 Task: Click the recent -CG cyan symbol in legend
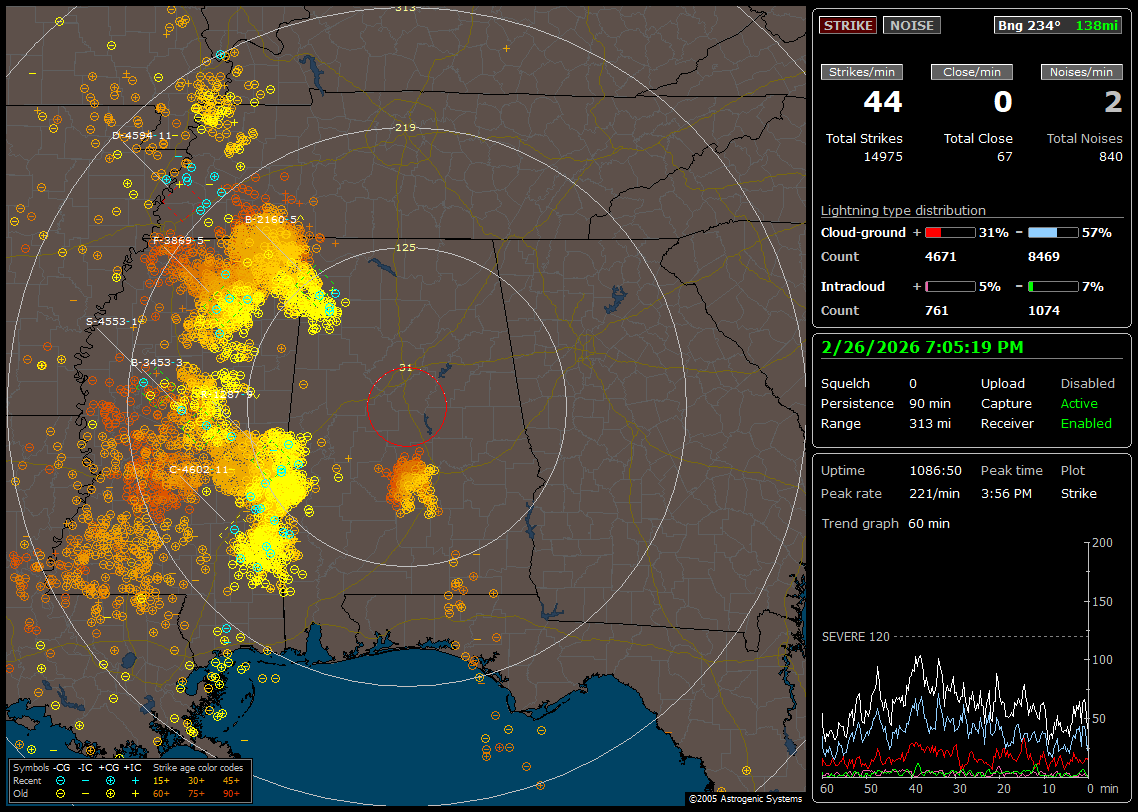[61, 780]
